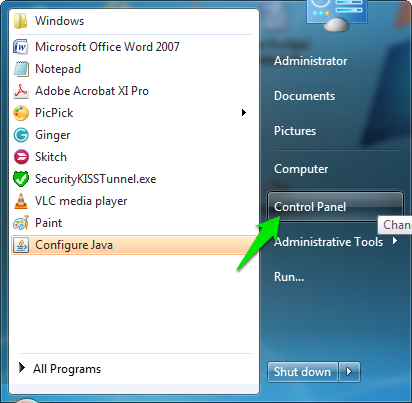Open the Notepad icon
This screenshot has width=412, height=403.
(21, 69)
